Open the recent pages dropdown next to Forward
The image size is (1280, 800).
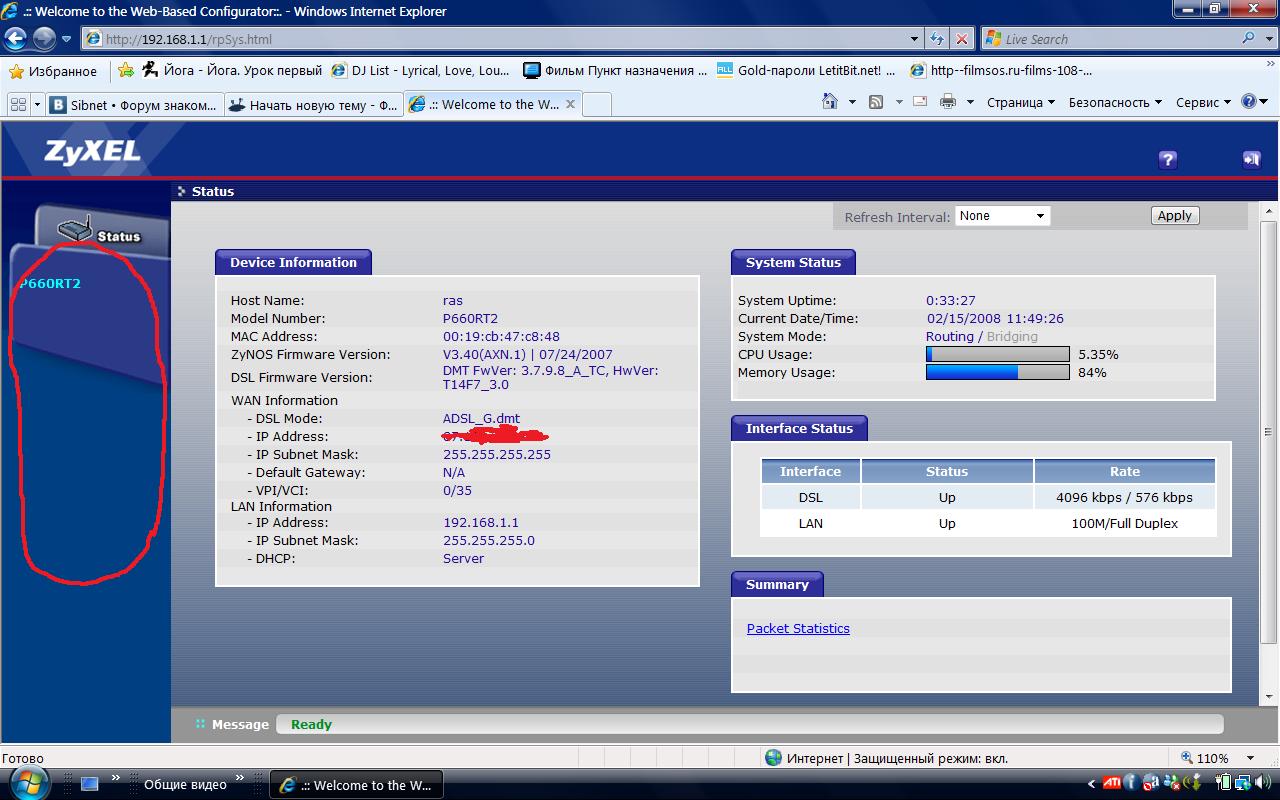(67, 39)
